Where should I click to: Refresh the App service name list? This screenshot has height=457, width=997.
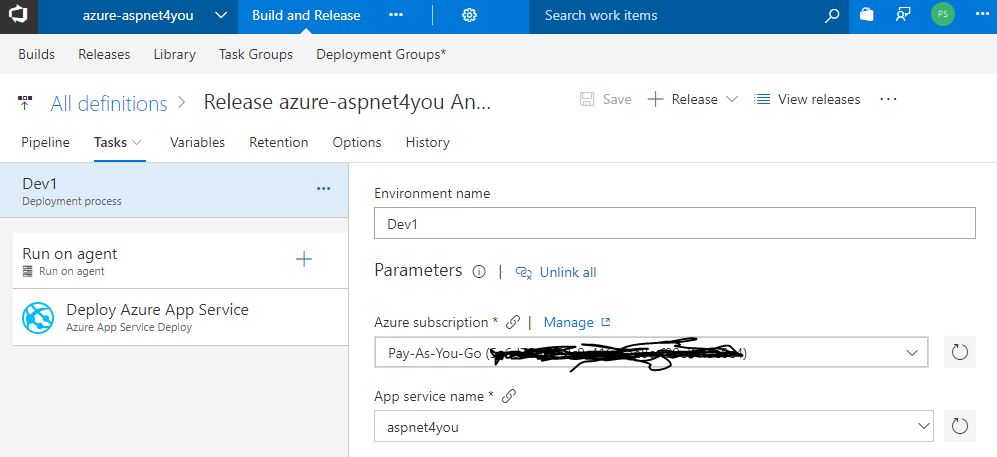(x=959, y=426)
